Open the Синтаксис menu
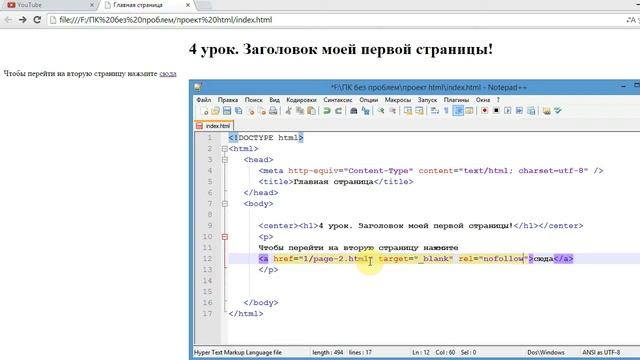Viewport: 640px width, 360px height. 338,100
